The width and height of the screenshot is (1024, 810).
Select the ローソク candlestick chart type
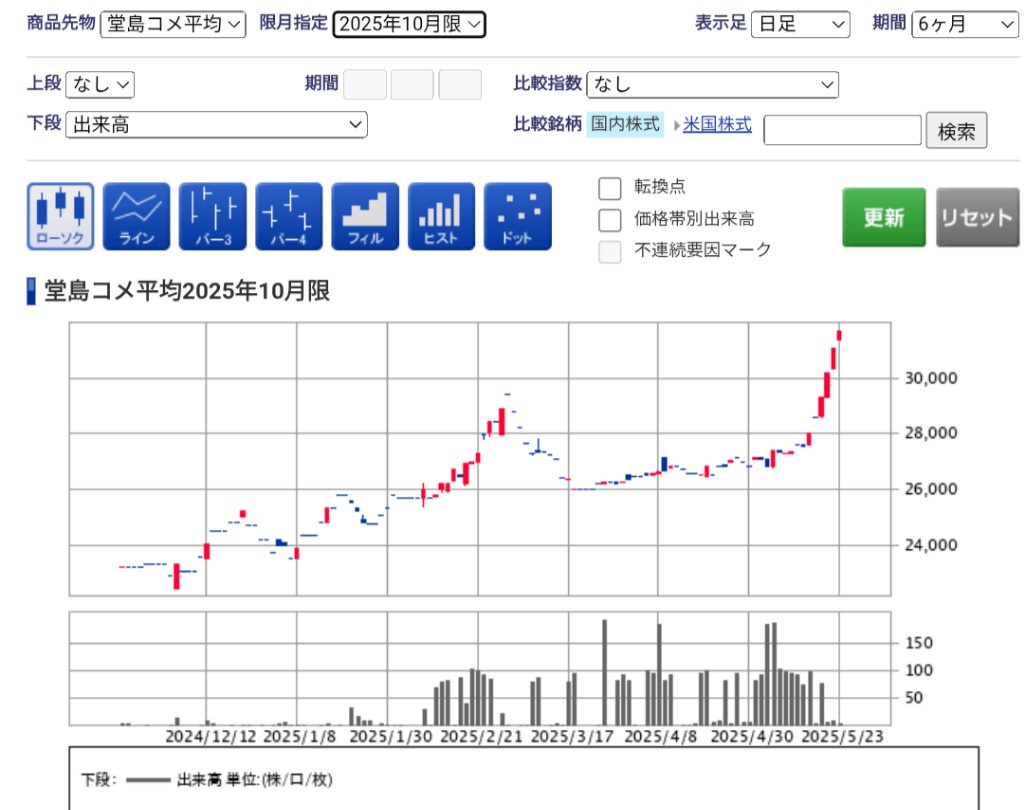(60, 216)
